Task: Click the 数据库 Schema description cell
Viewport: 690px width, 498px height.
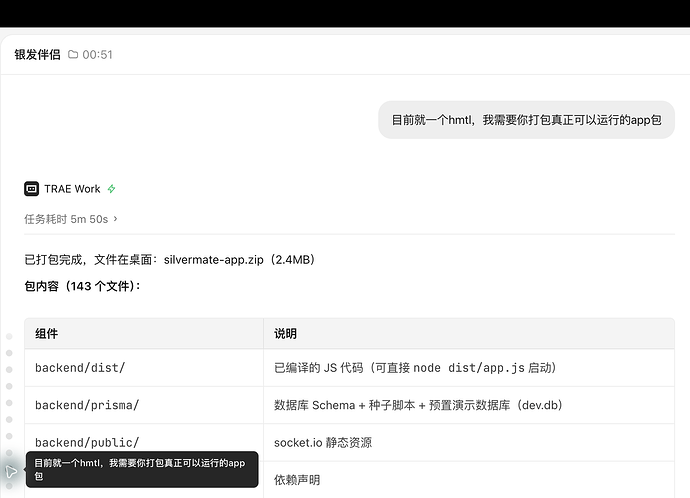Action: coord(469,405)
